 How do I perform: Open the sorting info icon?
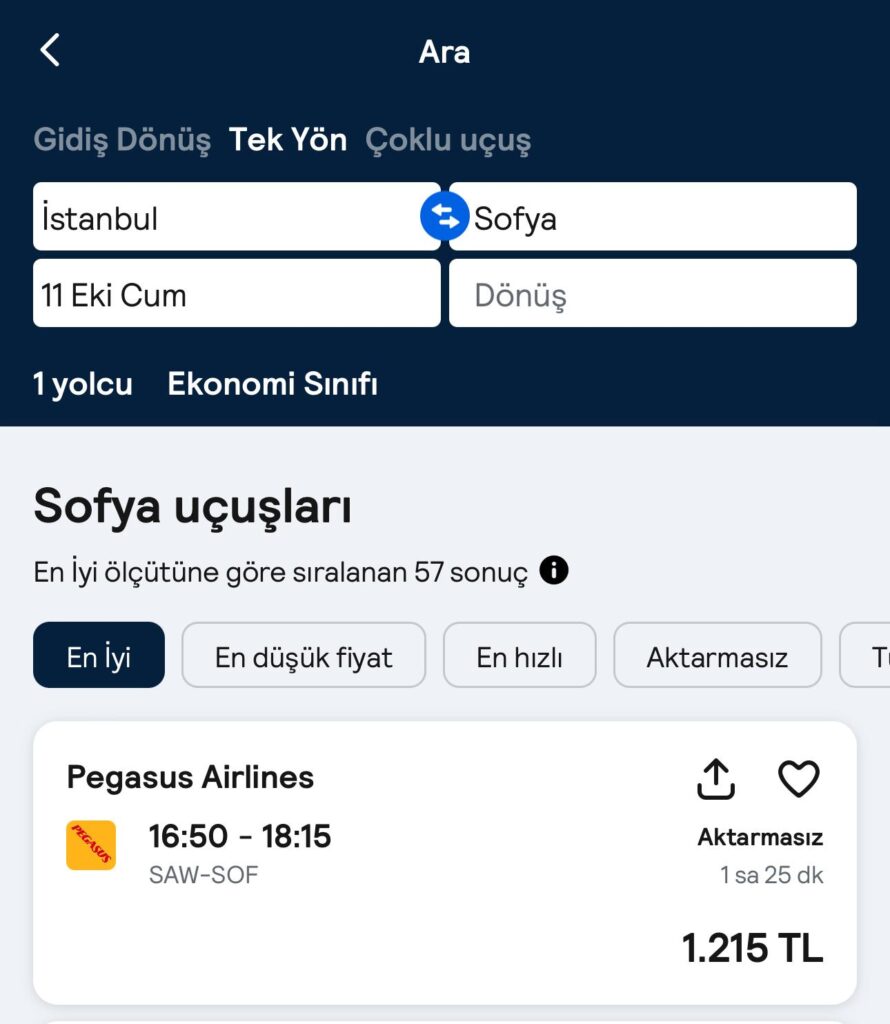coord(554,570)
